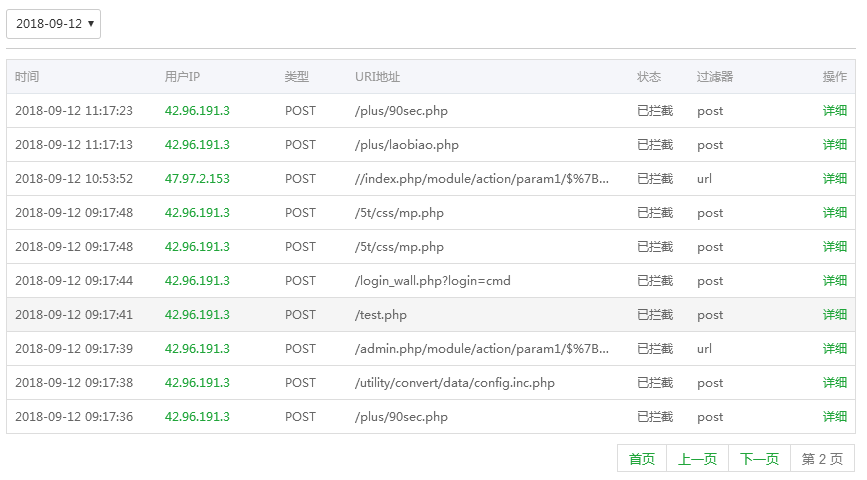The height and width of the screenshot is (480, 867).
Task: Click the user IP in the /plus/laobiao.php row
Action: tap(197, 145)
